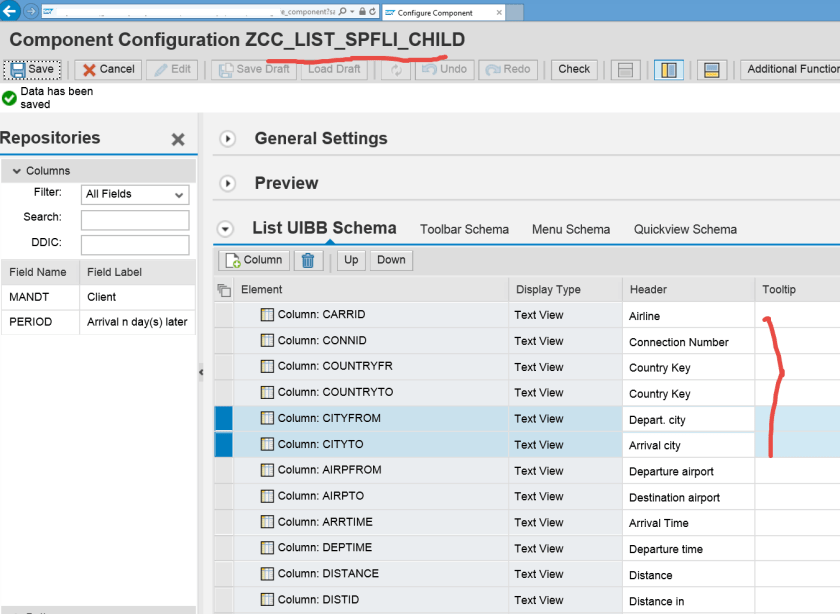
Task: Open the Filter 'All Fields' dropdown
Action: pos(135,194)
